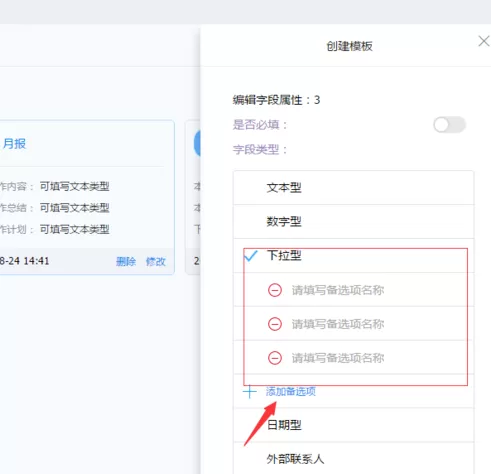Remove the third option with its red minus icon
The image size is (491, 474).
[275, 358]
